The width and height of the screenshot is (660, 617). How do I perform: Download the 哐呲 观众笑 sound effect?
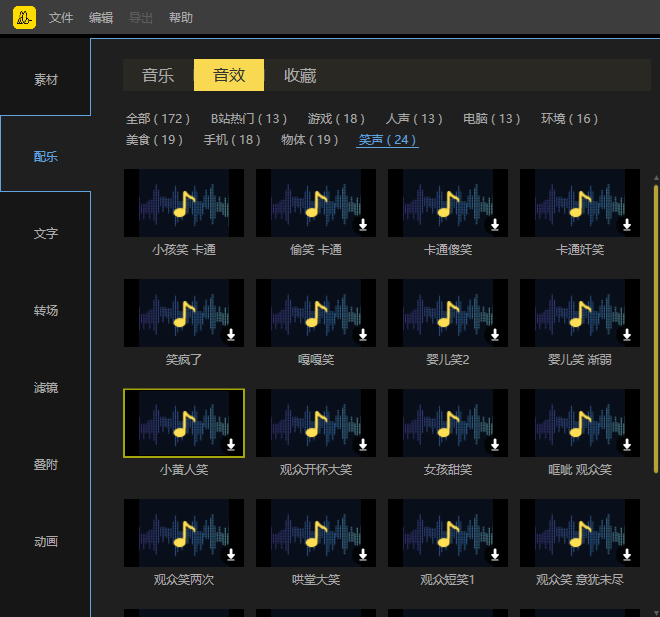pyautogui.click(x=627, y=445)
